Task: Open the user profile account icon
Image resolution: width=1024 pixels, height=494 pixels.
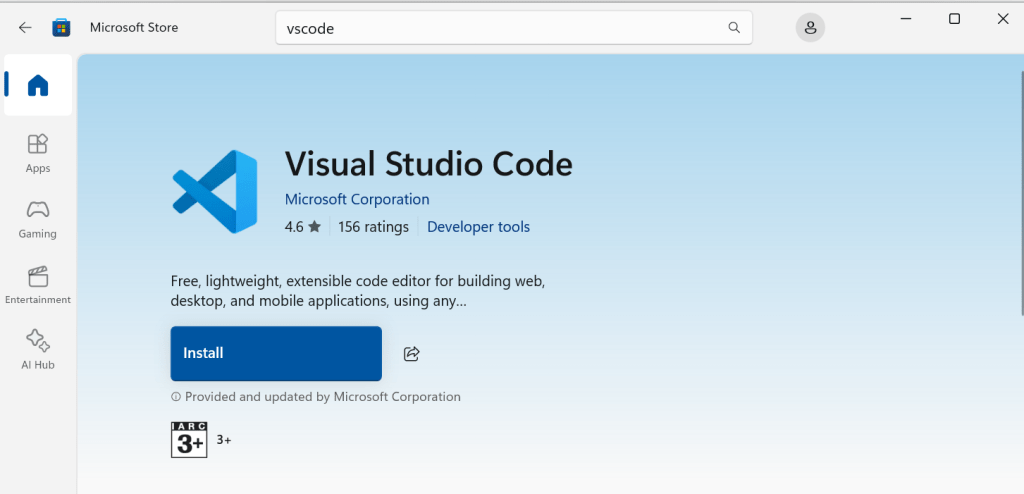Action: coord(810,28)
